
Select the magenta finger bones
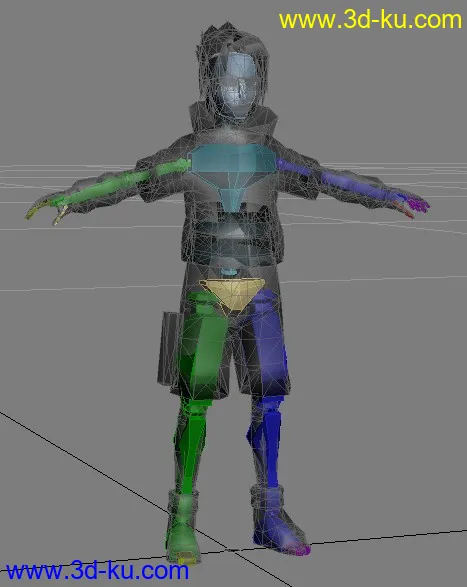419,206
